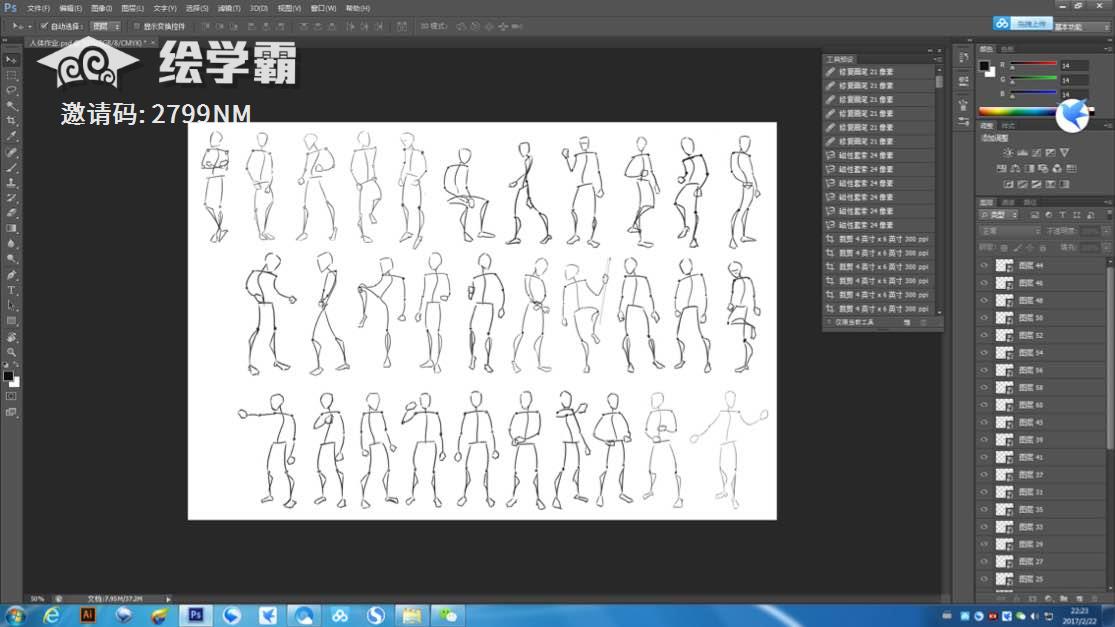Viewport: 1115px width, 627px height.
Task: Open the 基本功能 workspace dropdown
Action: pyautogui.click(x=1081, y=27)
